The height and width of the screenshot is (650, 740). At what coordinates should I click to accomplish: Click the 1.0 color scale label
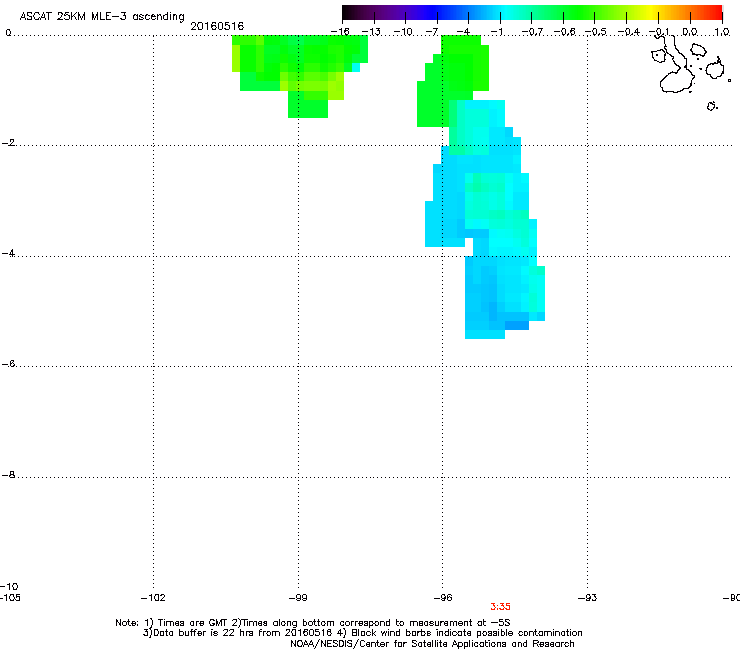(722, 32)
